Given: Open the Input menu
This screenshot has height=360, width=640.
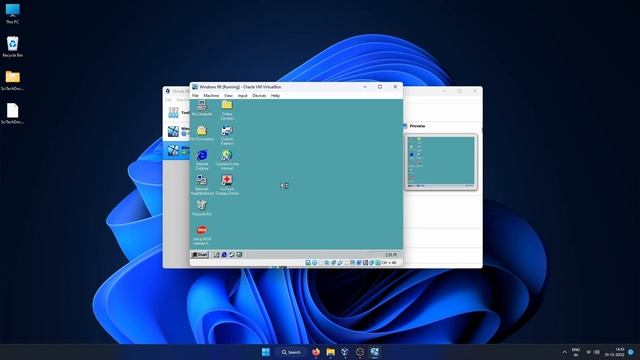Looking at the screenshot, I should (242, 96).
